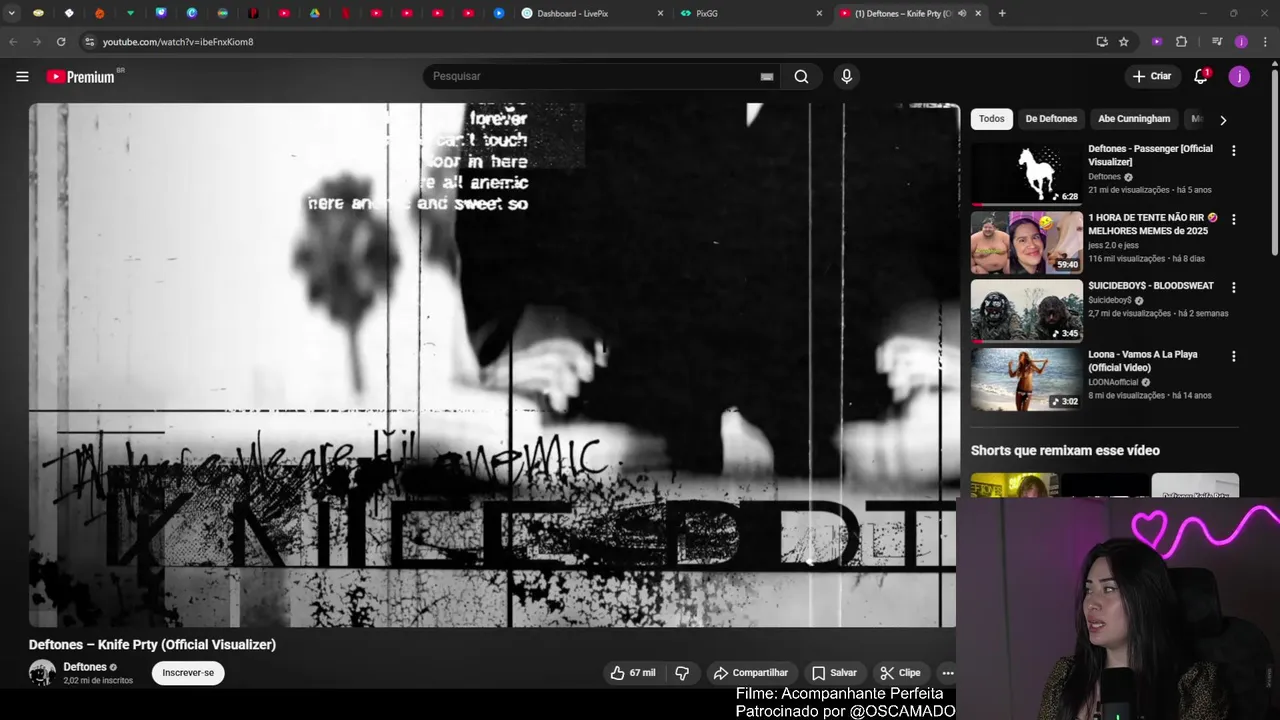Click the search magnifier button
The width and height of the screenshot is (1280, 720).
pos(801,76)
